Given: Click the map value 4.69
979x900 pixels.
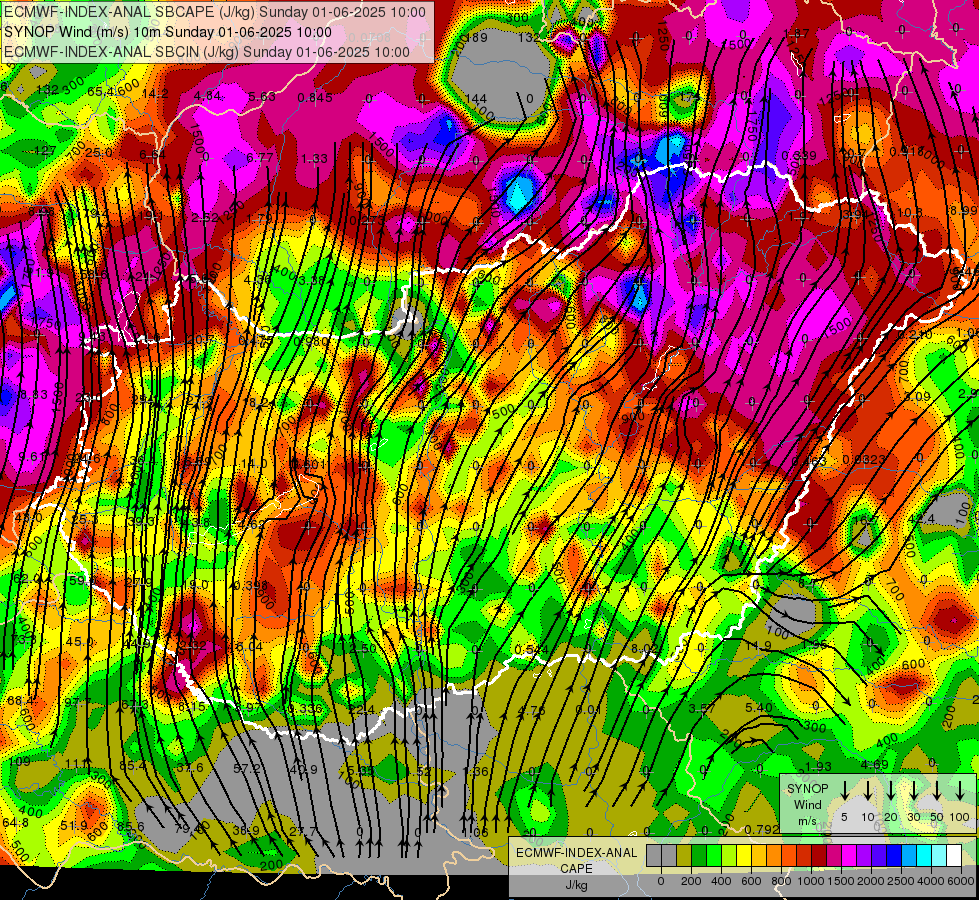Looking at the screenshot, I should tap(875, 764).
